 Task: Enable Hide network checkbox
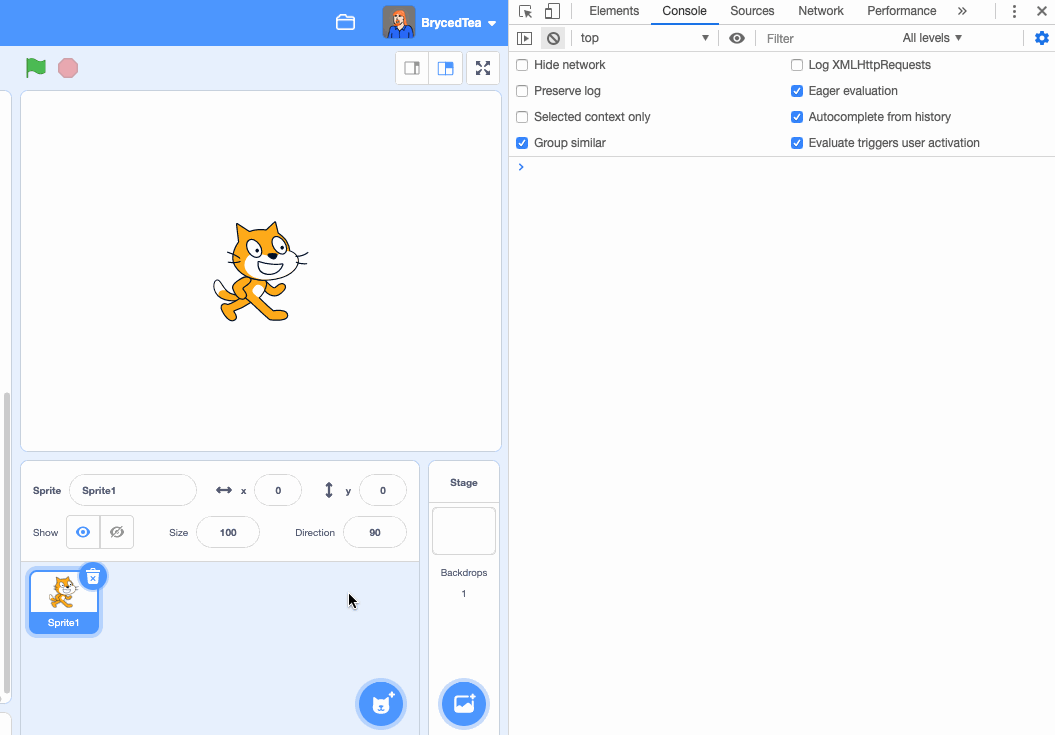(522, 65)
